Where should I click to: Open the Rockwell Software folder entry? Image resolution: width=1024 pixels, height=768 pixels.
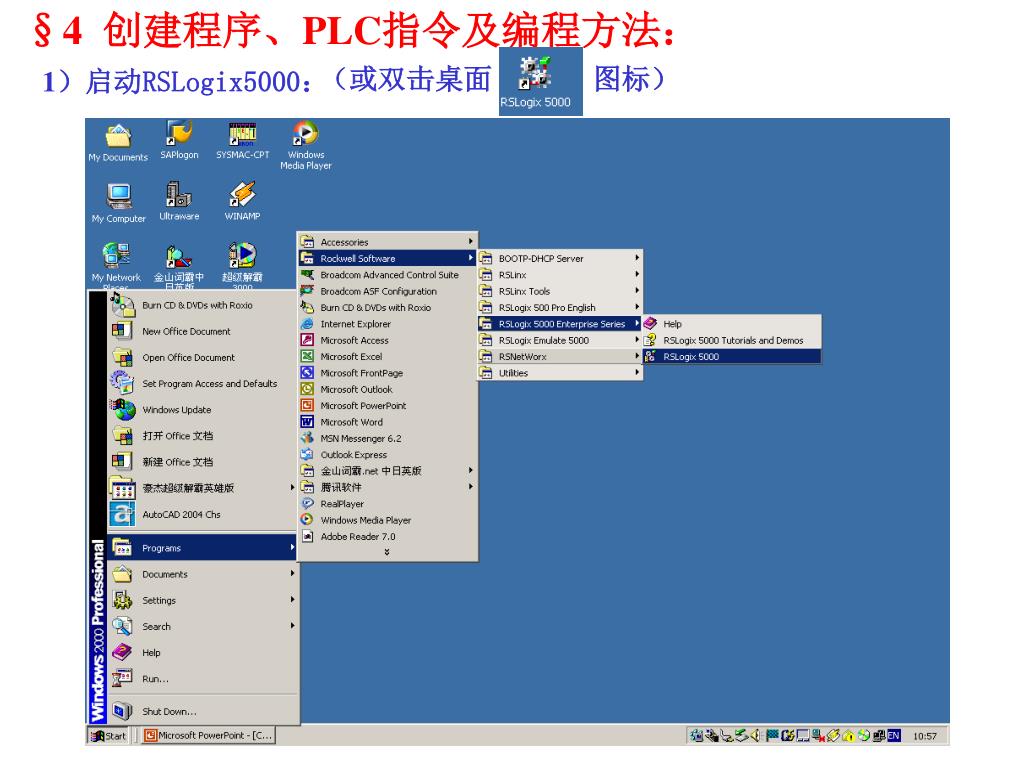pyautogui.click(x=387, y=258)
